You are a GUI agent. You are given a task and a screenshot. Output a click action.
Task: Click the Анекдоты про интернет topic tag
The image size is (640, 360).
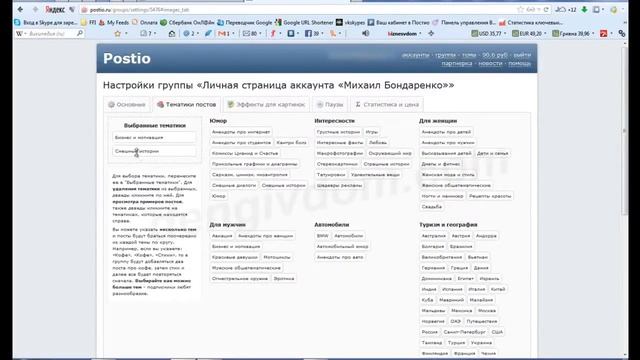point(241,132)
